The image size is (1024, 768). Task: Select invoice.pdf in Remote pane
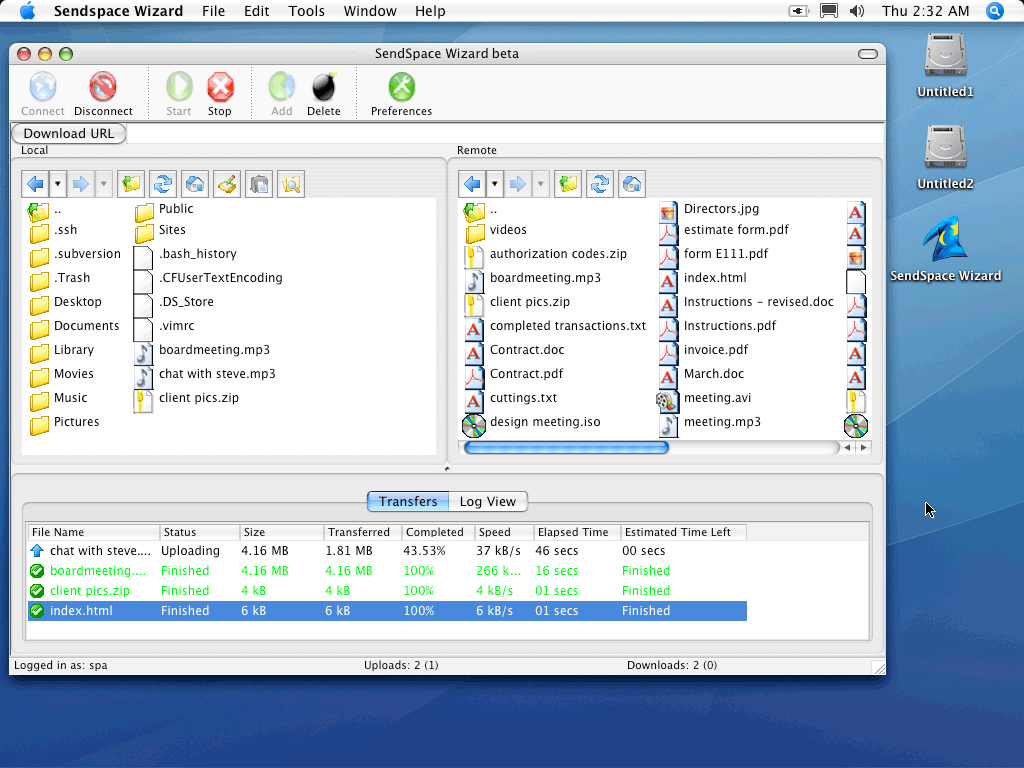coord(703,350)
